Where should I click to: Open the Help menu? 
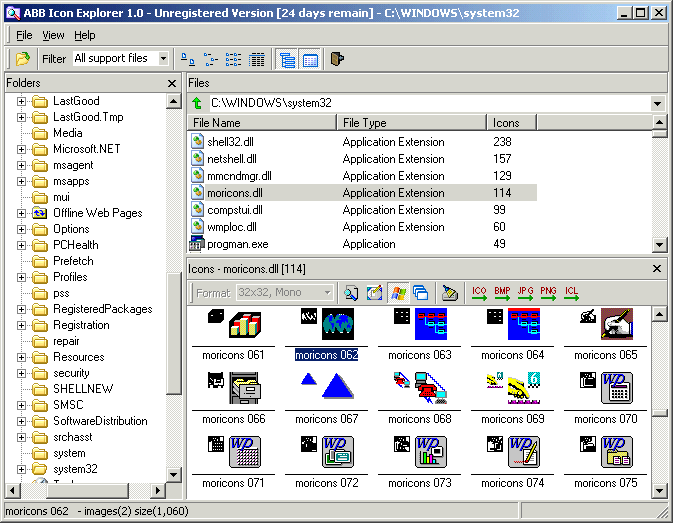(x=85, y=35)
